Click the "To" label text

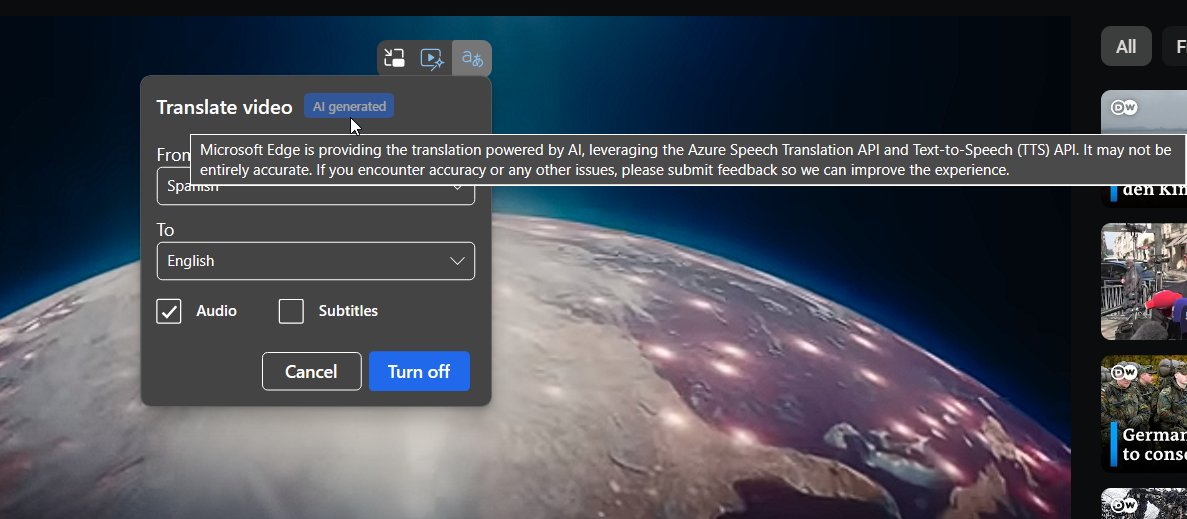click(165, 230)
